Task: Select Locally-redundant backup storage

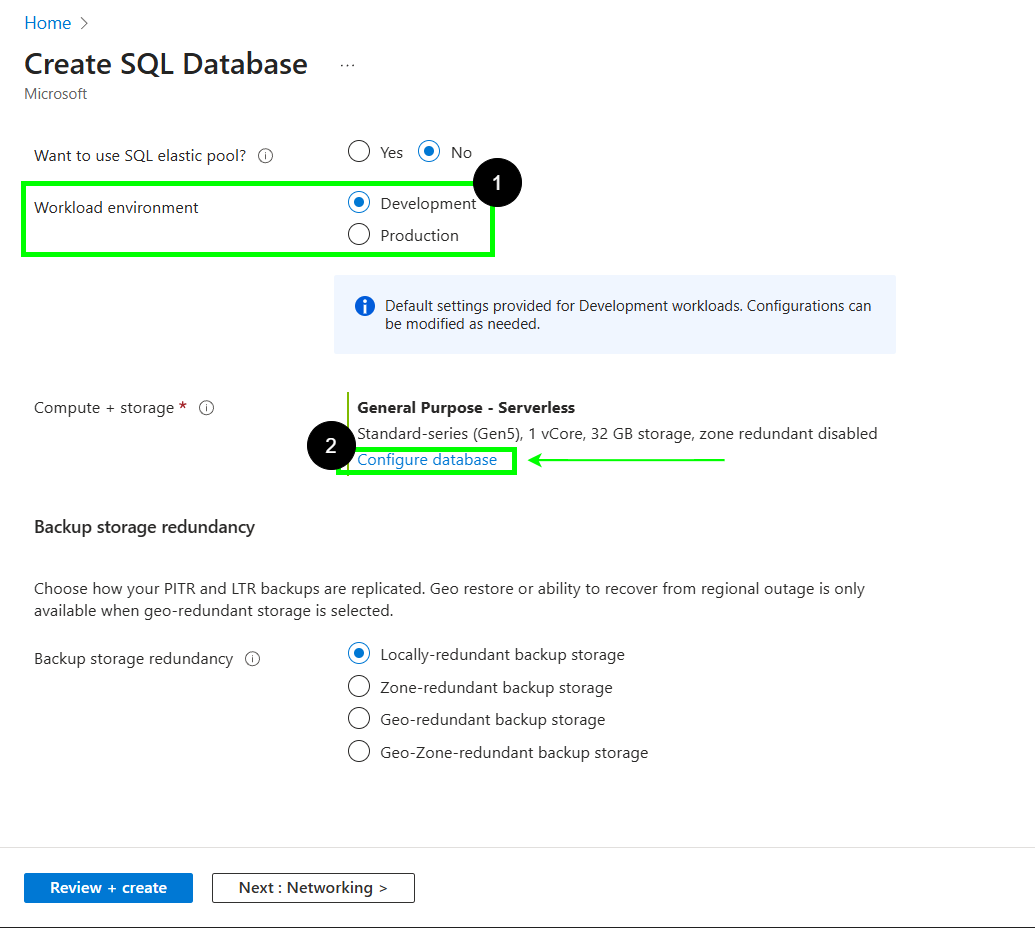Action: tap(359, 654)
